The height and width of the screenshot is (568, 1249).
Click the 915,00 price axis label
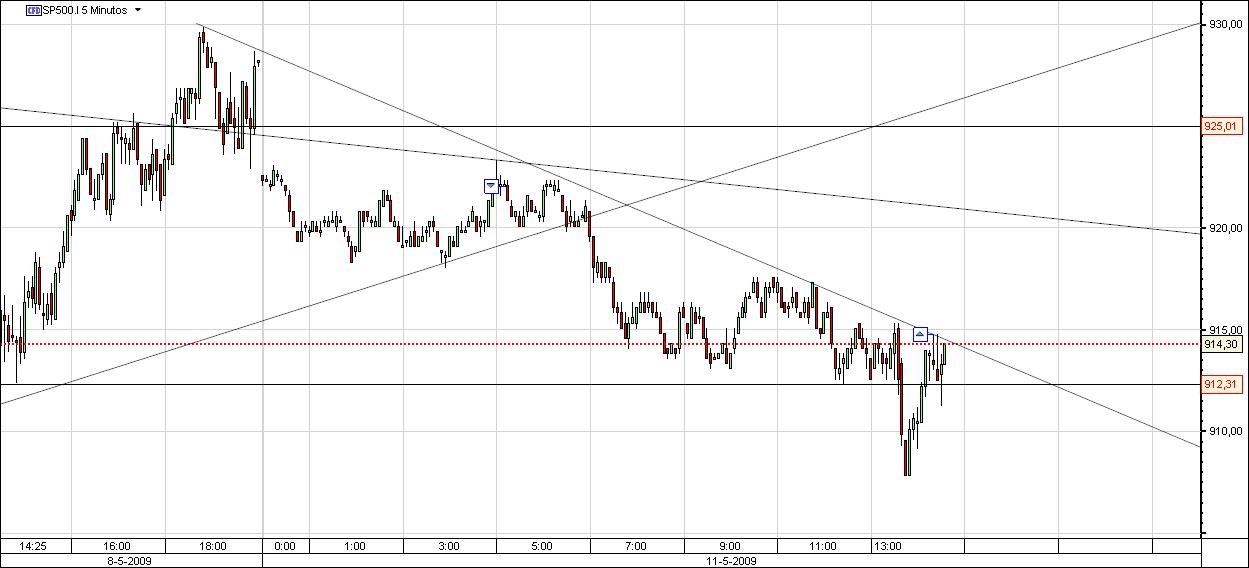click(1224, 330)
